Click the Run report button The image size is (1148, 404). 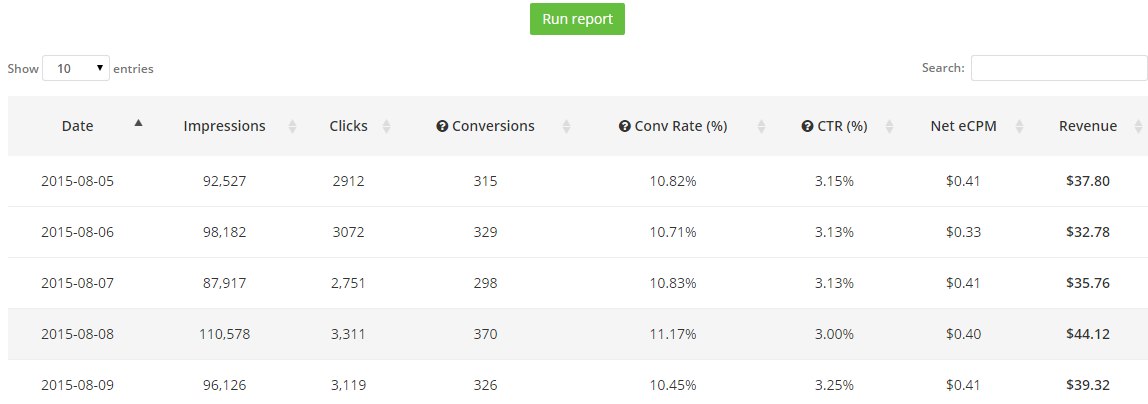tap(577, 19)
